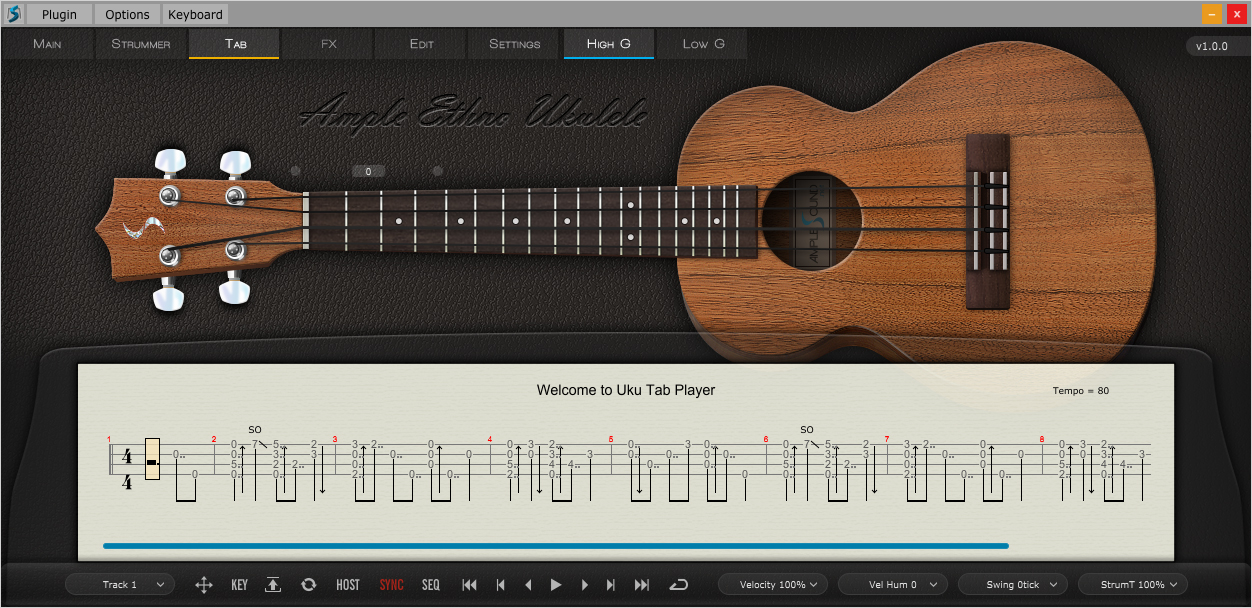Open the Settings tab

515,44
